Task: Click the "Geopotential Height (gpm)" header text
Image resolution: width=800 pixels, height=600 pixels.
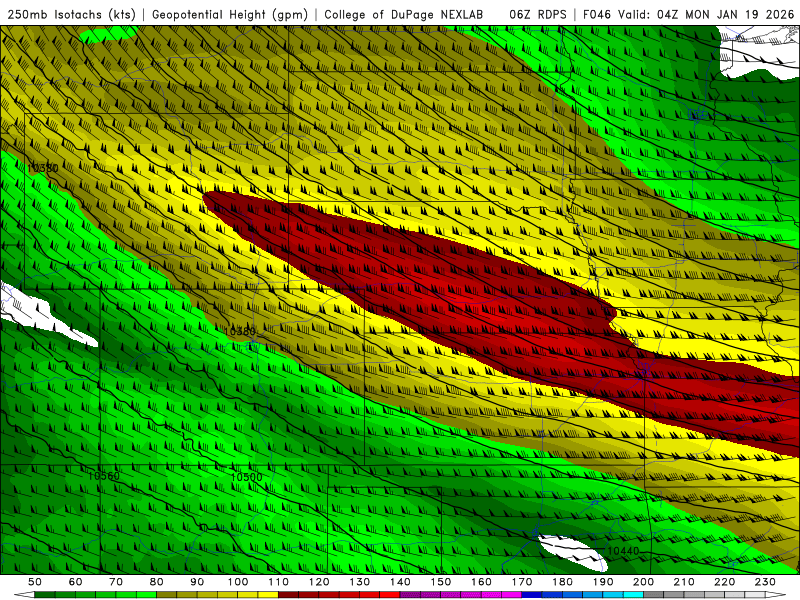Action: coord(230,14)
